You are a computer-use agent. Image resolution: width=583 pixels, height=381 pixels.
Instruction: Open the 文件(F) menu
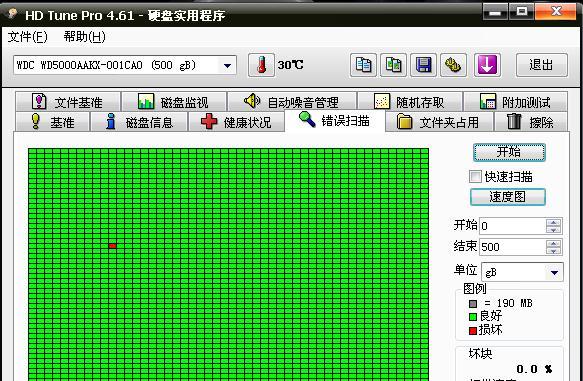28,37
